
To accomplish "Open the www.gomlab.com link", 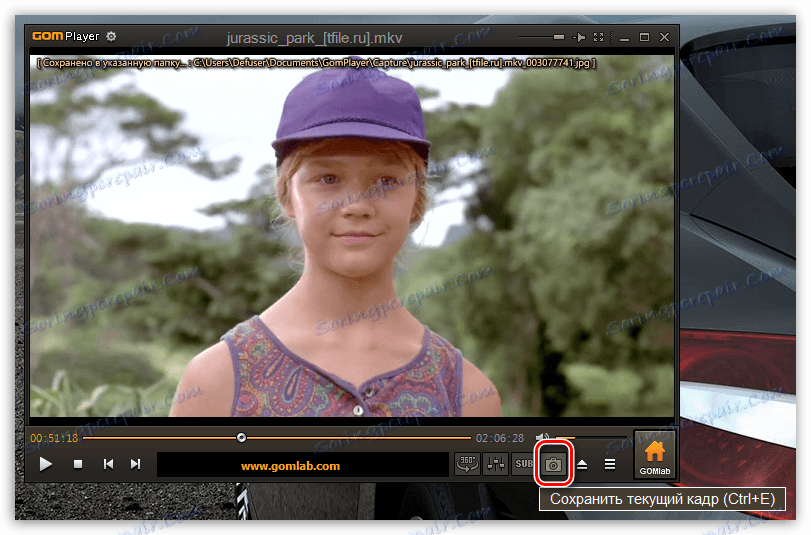I will pos(290,466).
